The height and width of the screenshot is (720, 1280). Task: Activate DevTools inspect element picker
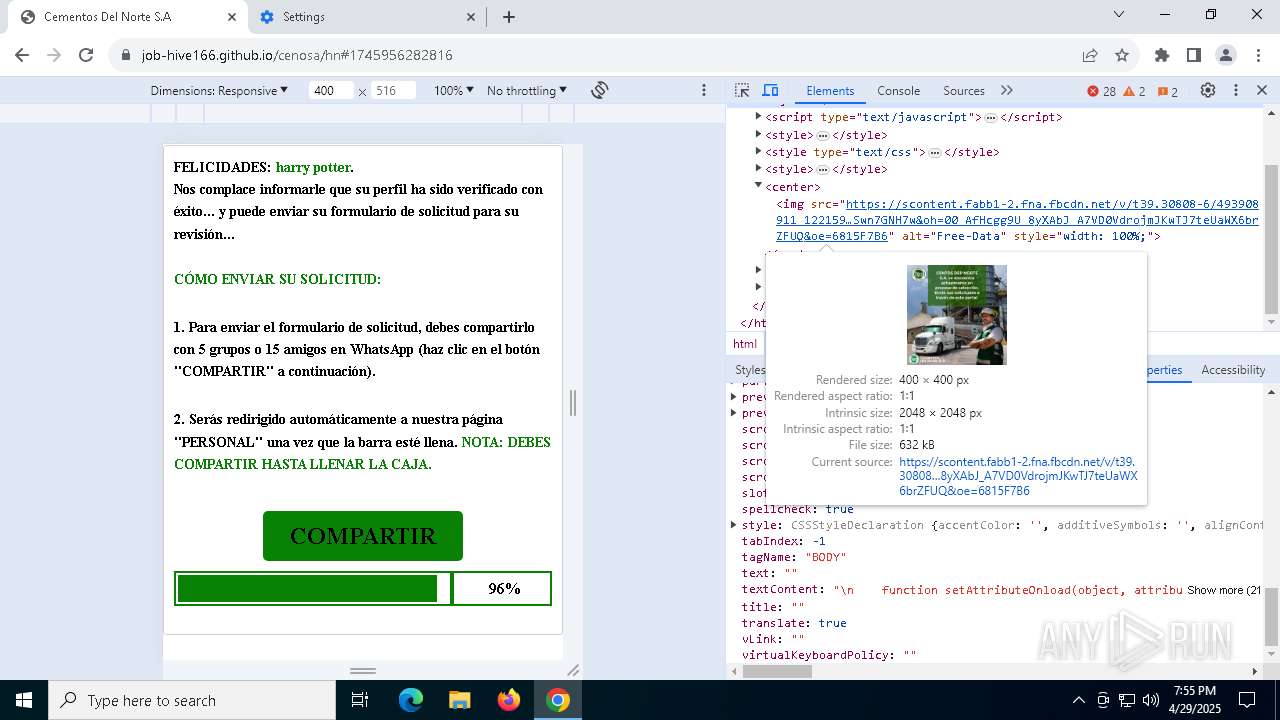[x=742, y=90]
